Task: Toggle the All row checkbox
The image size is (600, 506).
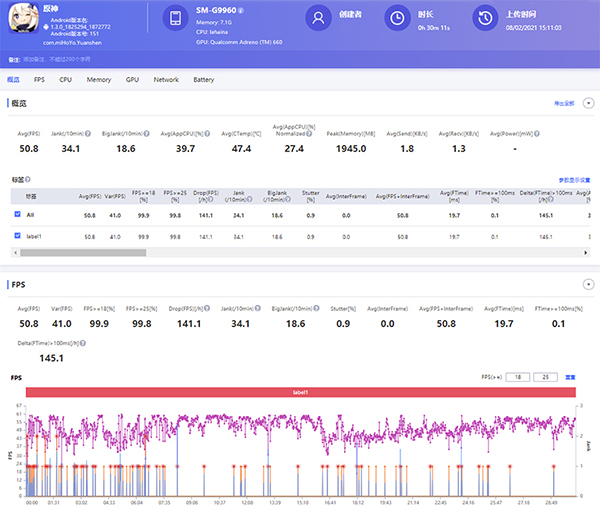Action: click(17, 214)
